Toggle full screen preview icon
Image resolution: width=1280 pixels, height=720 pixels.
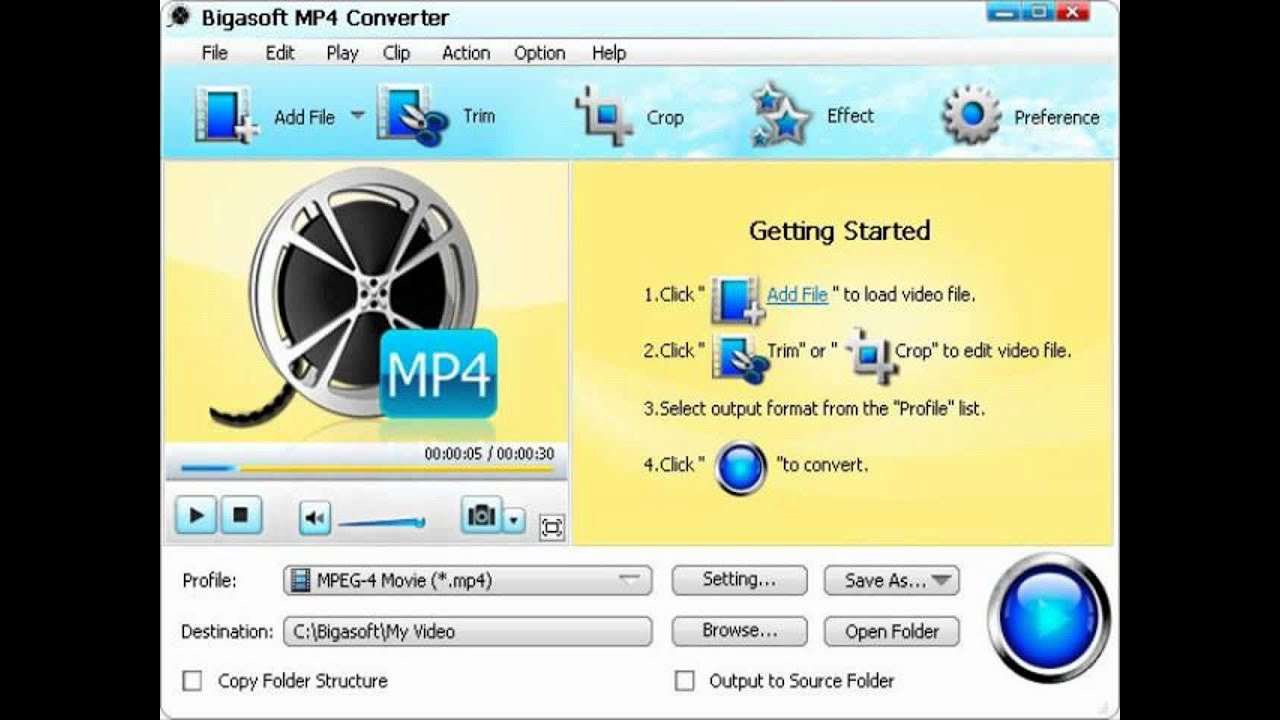[552, 527]
